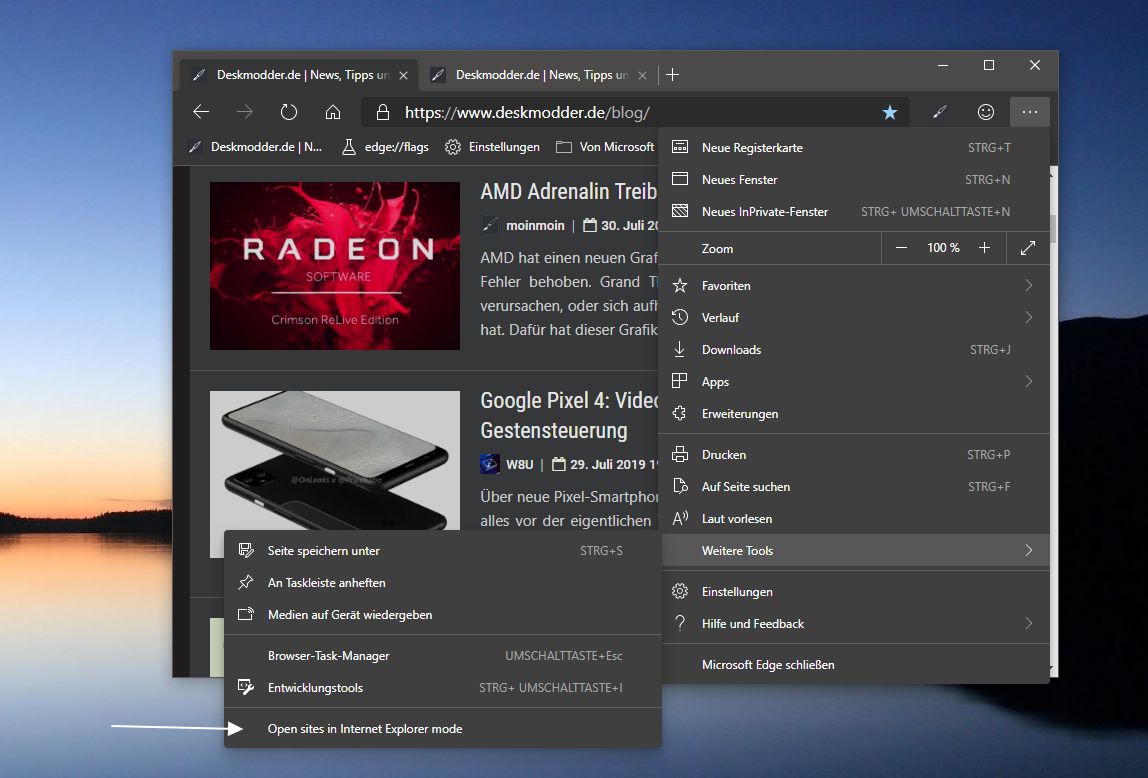Toggle the favorite star in address bar
The width and height of the screenshot is (1148, 778).
(890, 112)
